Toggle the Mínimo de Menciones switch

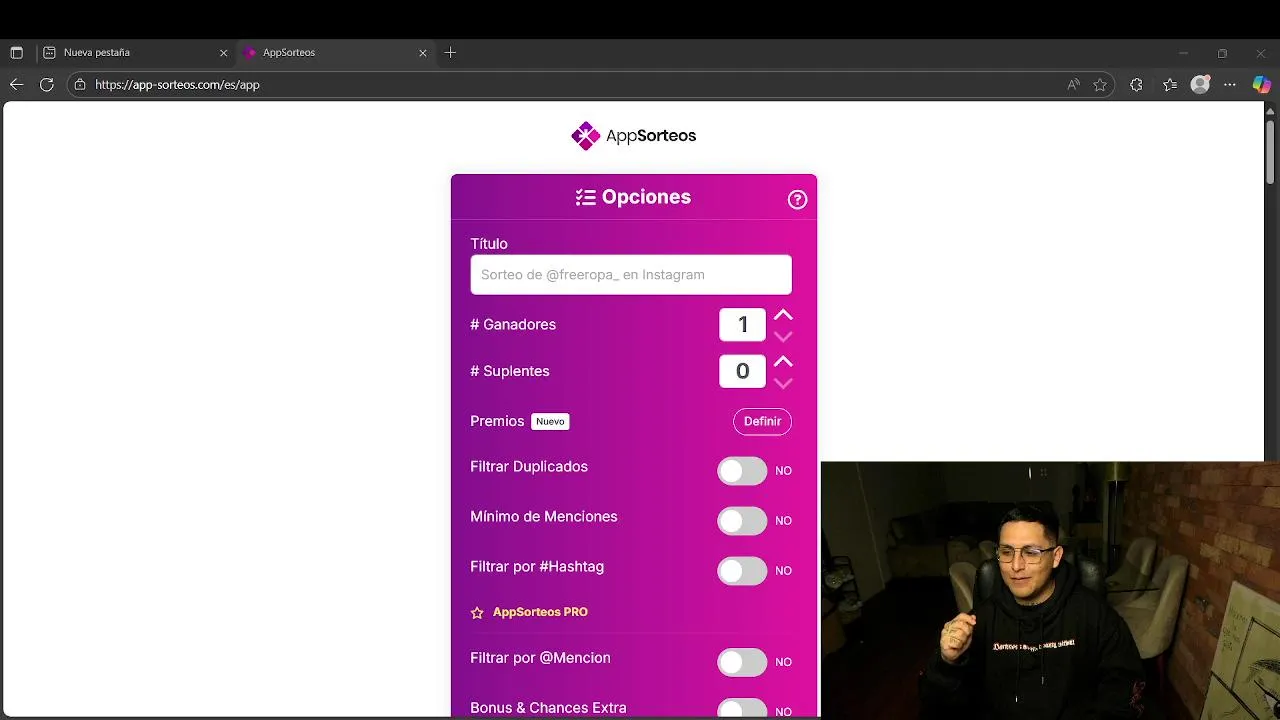click(x=742, y=521)
